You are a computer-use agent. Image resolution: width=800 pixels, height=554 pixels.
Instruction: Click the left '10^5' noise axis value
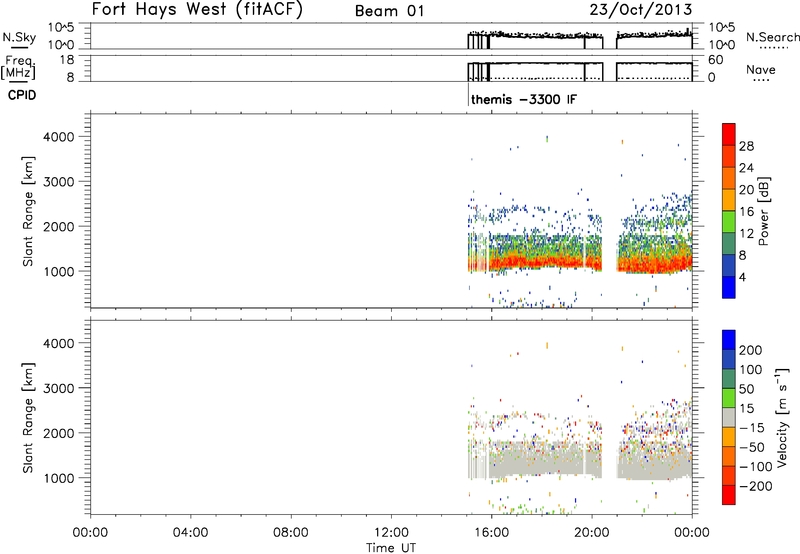point(61,27)
